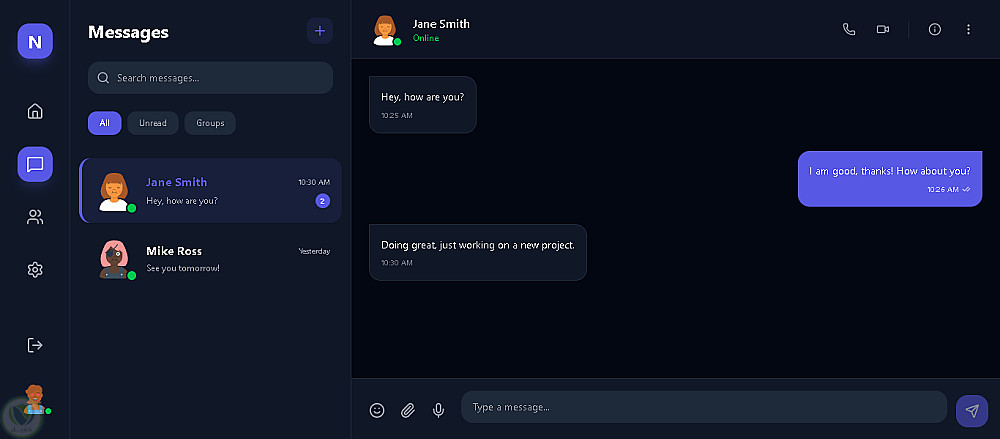This screenshot has height=439, width=1000.
Task: Click the Search messages field
Action: point(210,78)
